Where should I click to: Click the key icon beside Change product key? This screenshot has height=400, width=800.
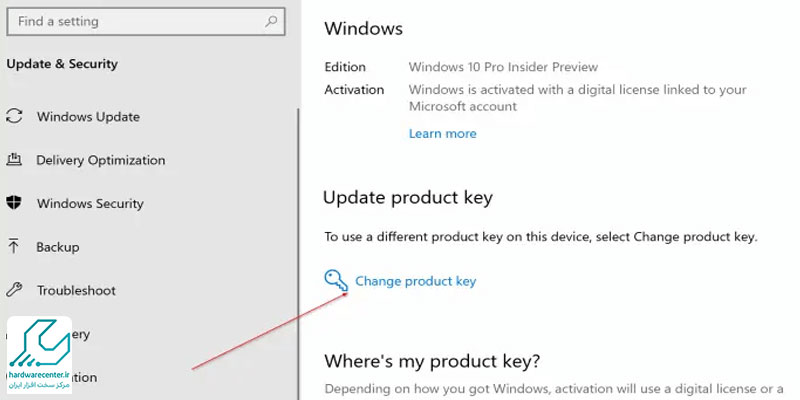[336, 281]
